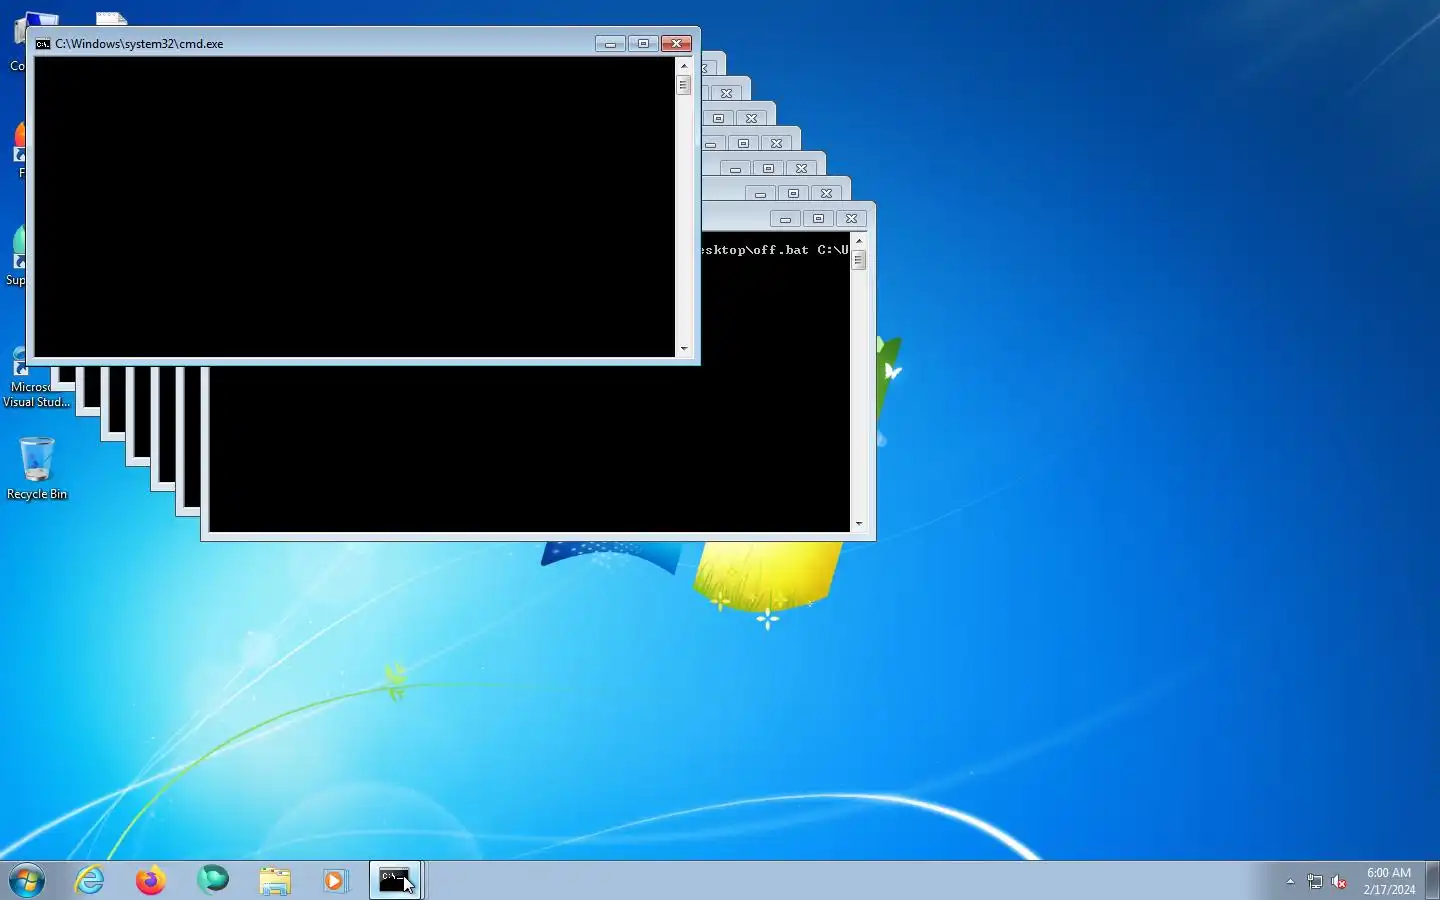This screenshot has width=1440, height=900.
Task: Click the off.bat window's scroll-up arrow
Action: click(859, 241)
